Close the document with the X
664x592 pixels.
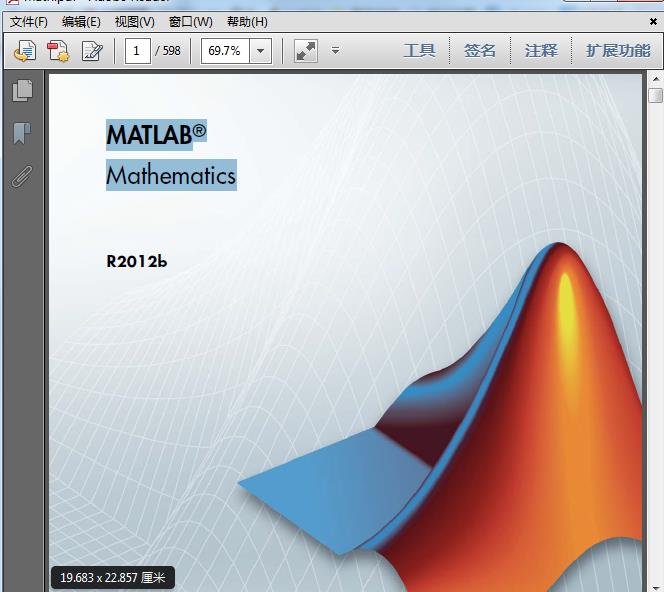tap(653, 21)
